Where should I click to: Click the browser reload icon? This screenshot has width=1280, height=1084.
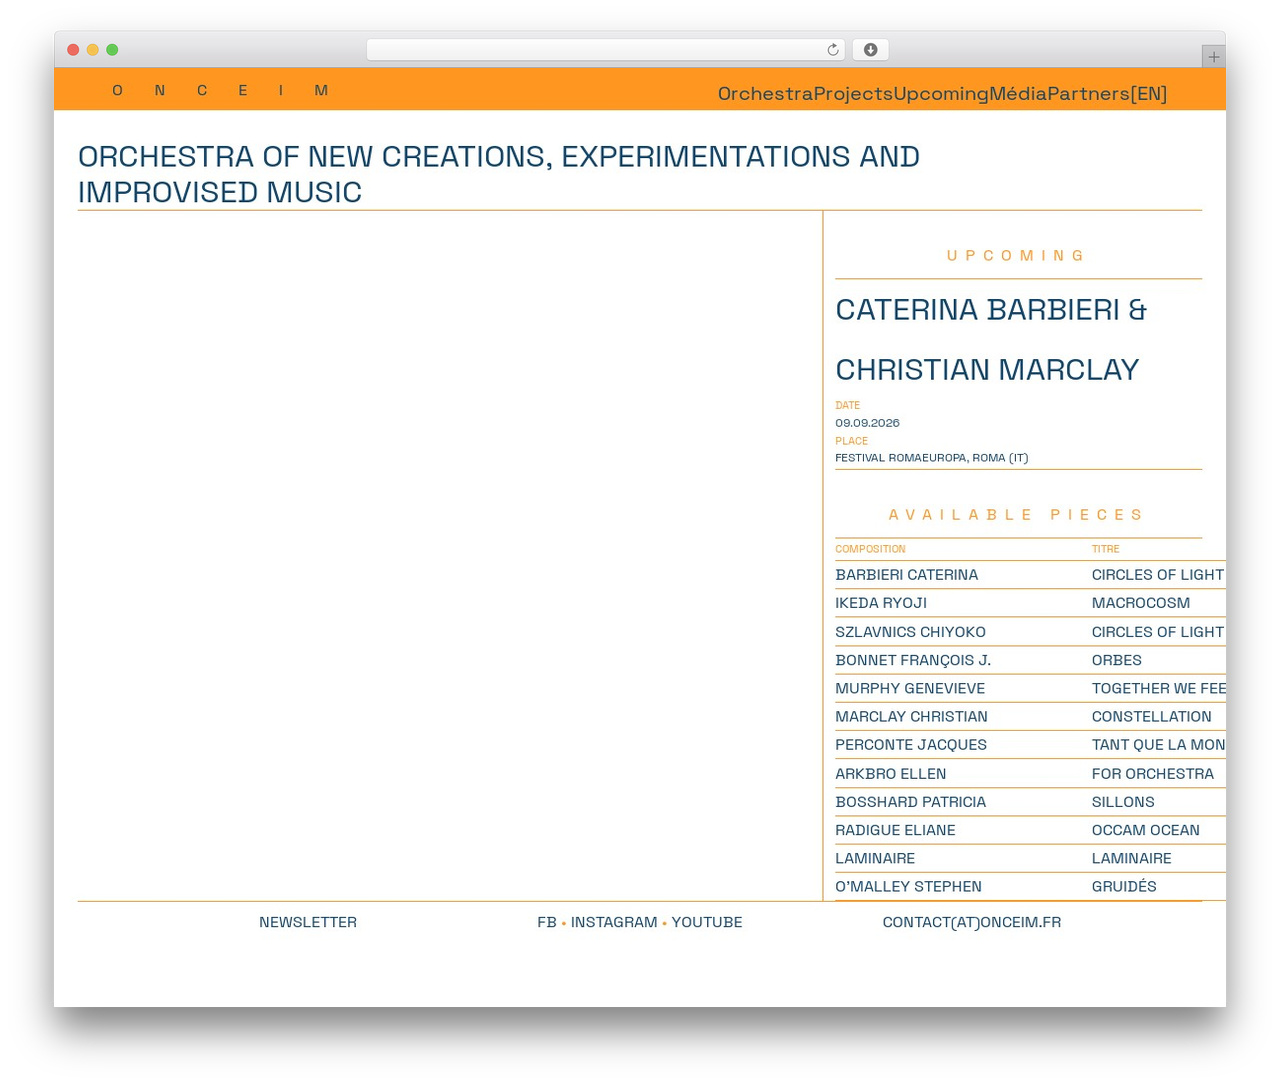coord(832,50)
